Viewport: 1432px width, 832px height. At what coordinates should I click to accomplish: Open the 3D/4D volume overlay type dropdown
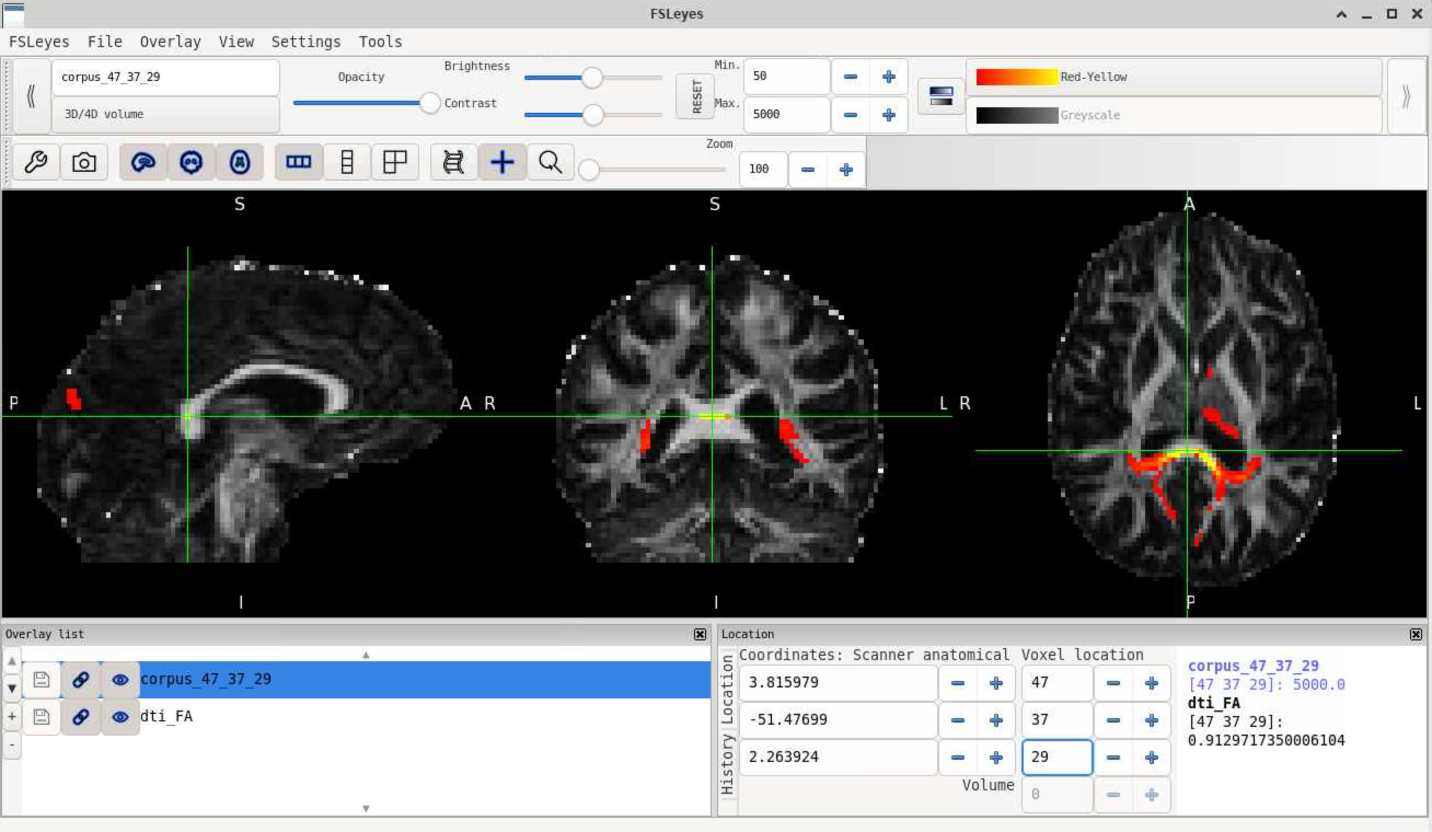[x=166, y=114]
